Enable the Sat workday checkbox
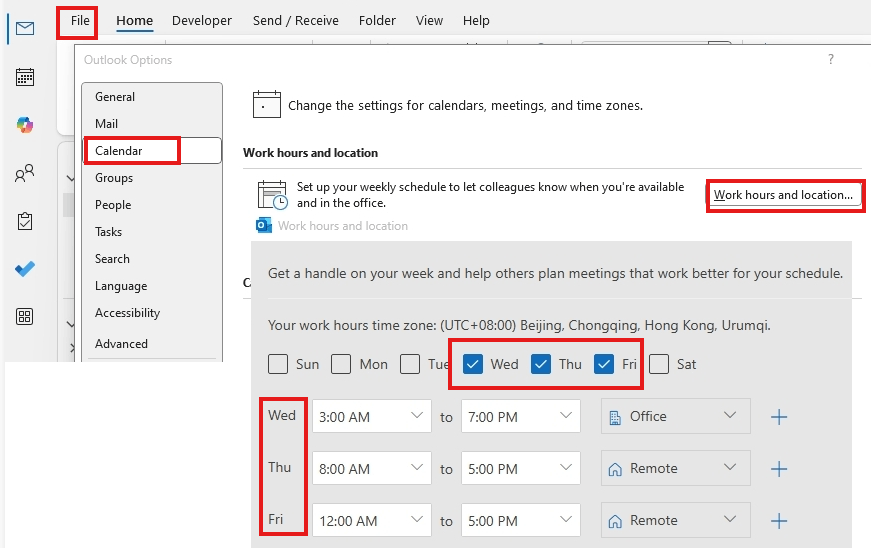871x548 pixels. point(659,364)
